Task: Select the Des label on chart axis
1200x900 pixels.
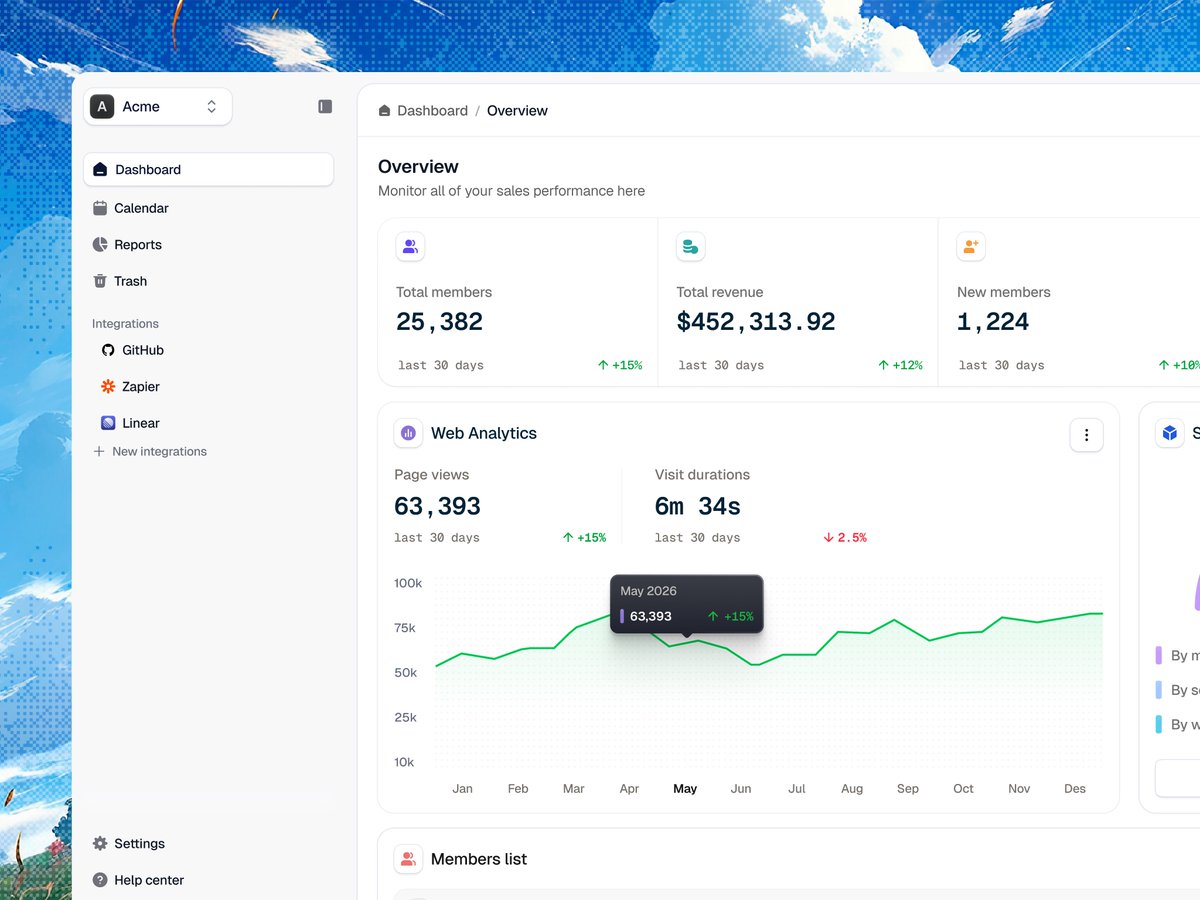Action: coord(1075,789)
